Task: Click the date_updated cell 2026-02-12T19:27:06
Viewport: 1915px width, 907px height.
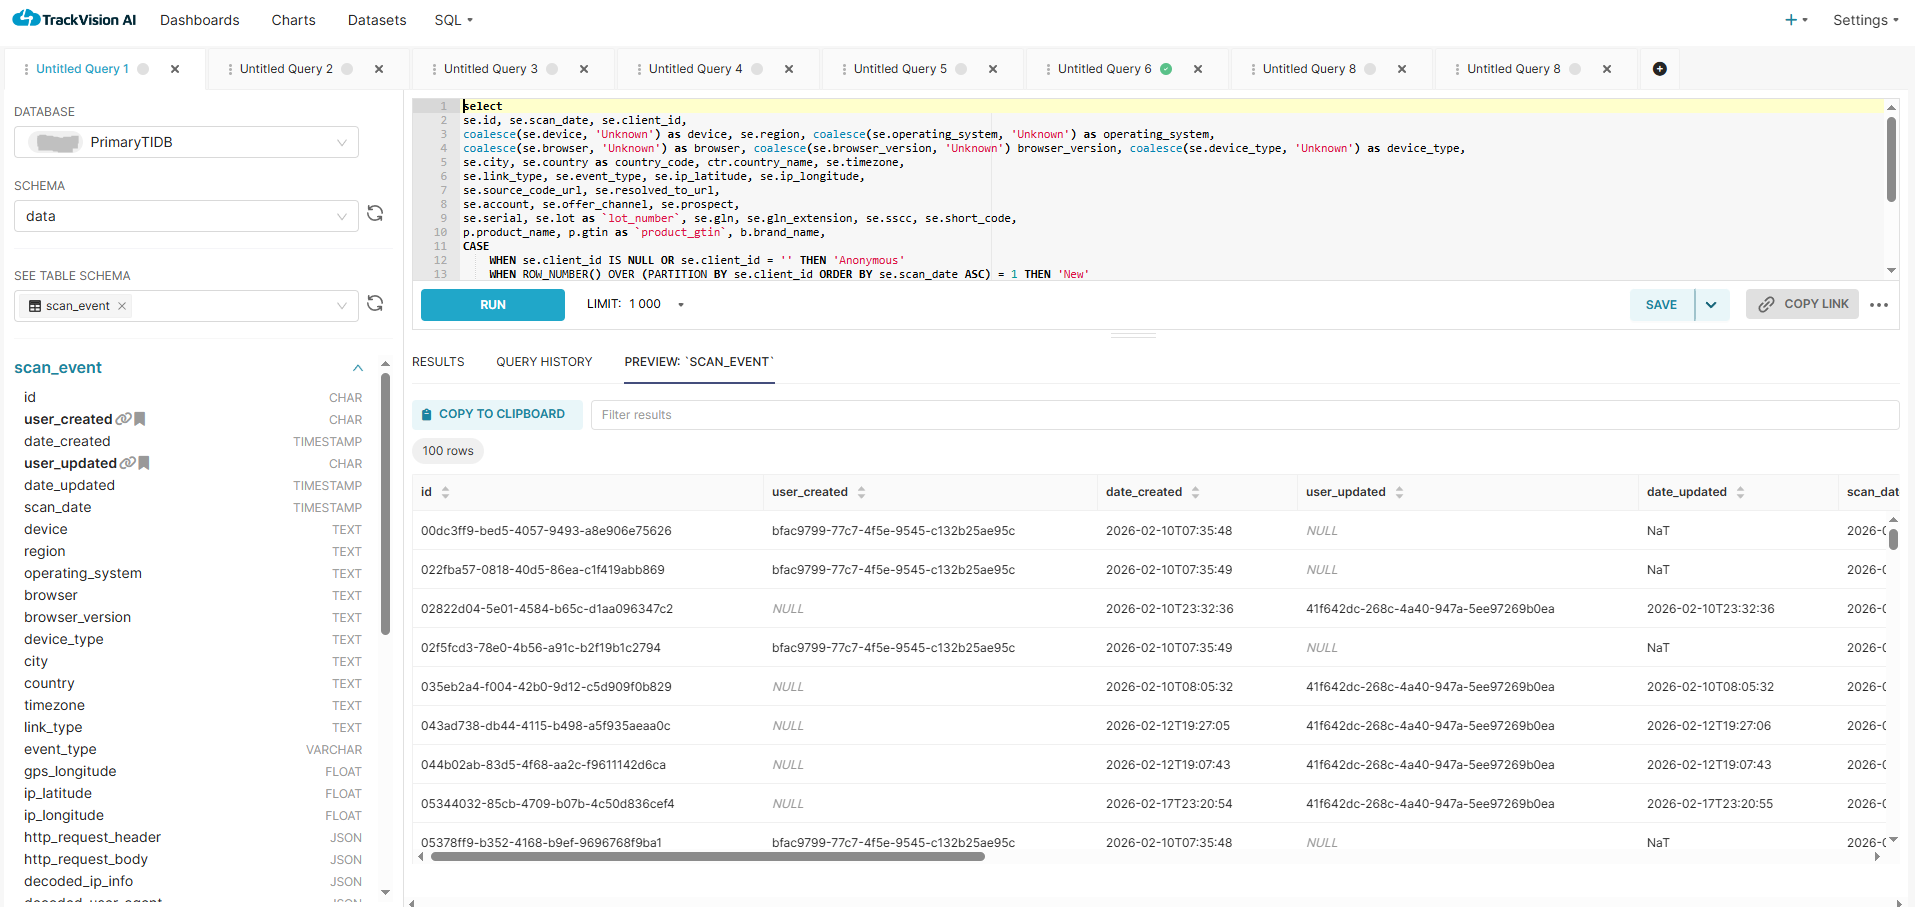Action: pyautogui.click(x=1709, y=726)
